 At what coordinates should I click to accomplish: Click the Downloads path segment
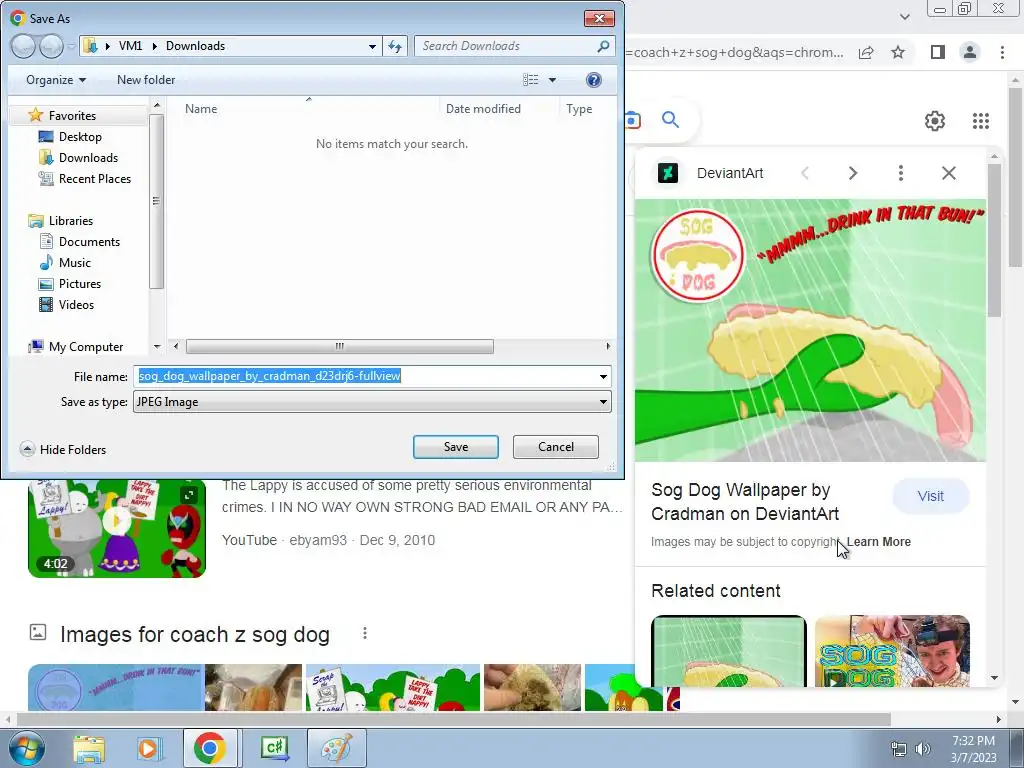pos(195,46)
